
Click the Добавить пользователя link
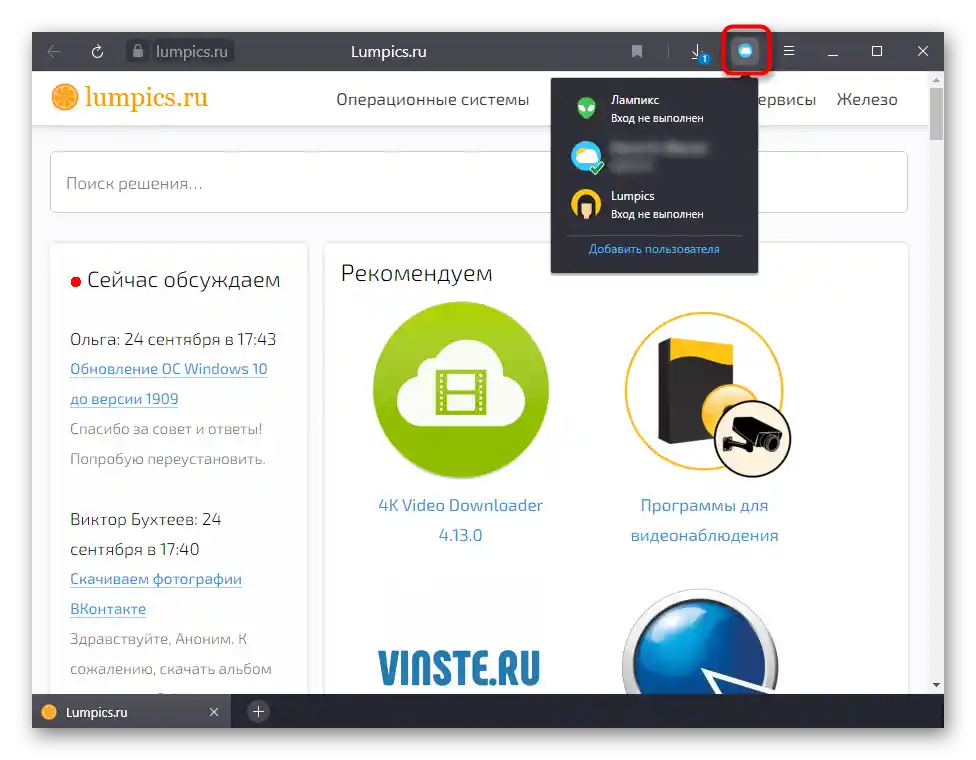click(653, 249)
